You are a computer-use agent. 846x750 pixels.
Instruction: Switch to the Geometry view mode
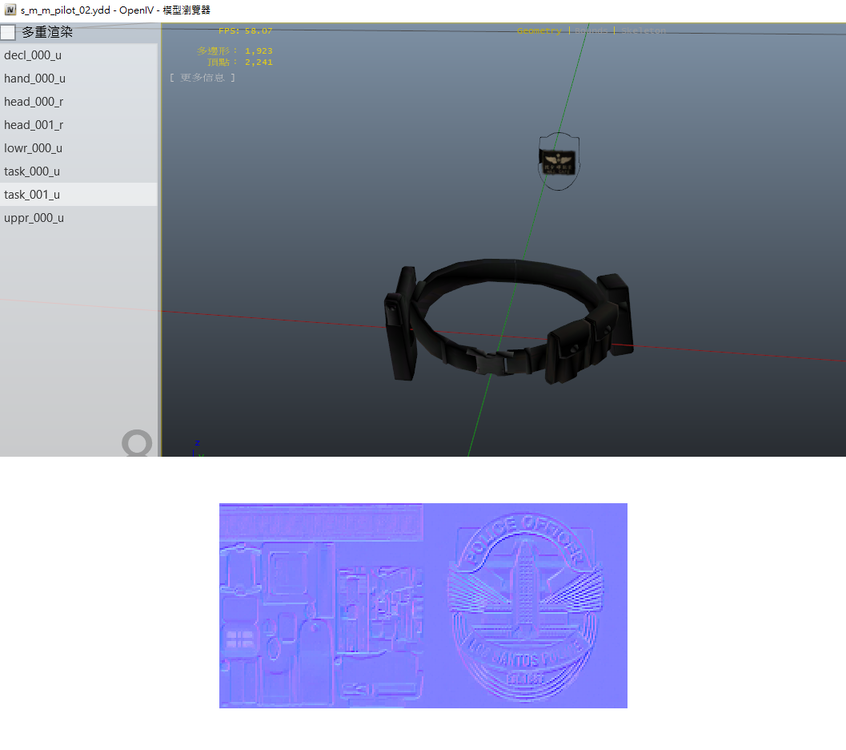pos(539,31)
